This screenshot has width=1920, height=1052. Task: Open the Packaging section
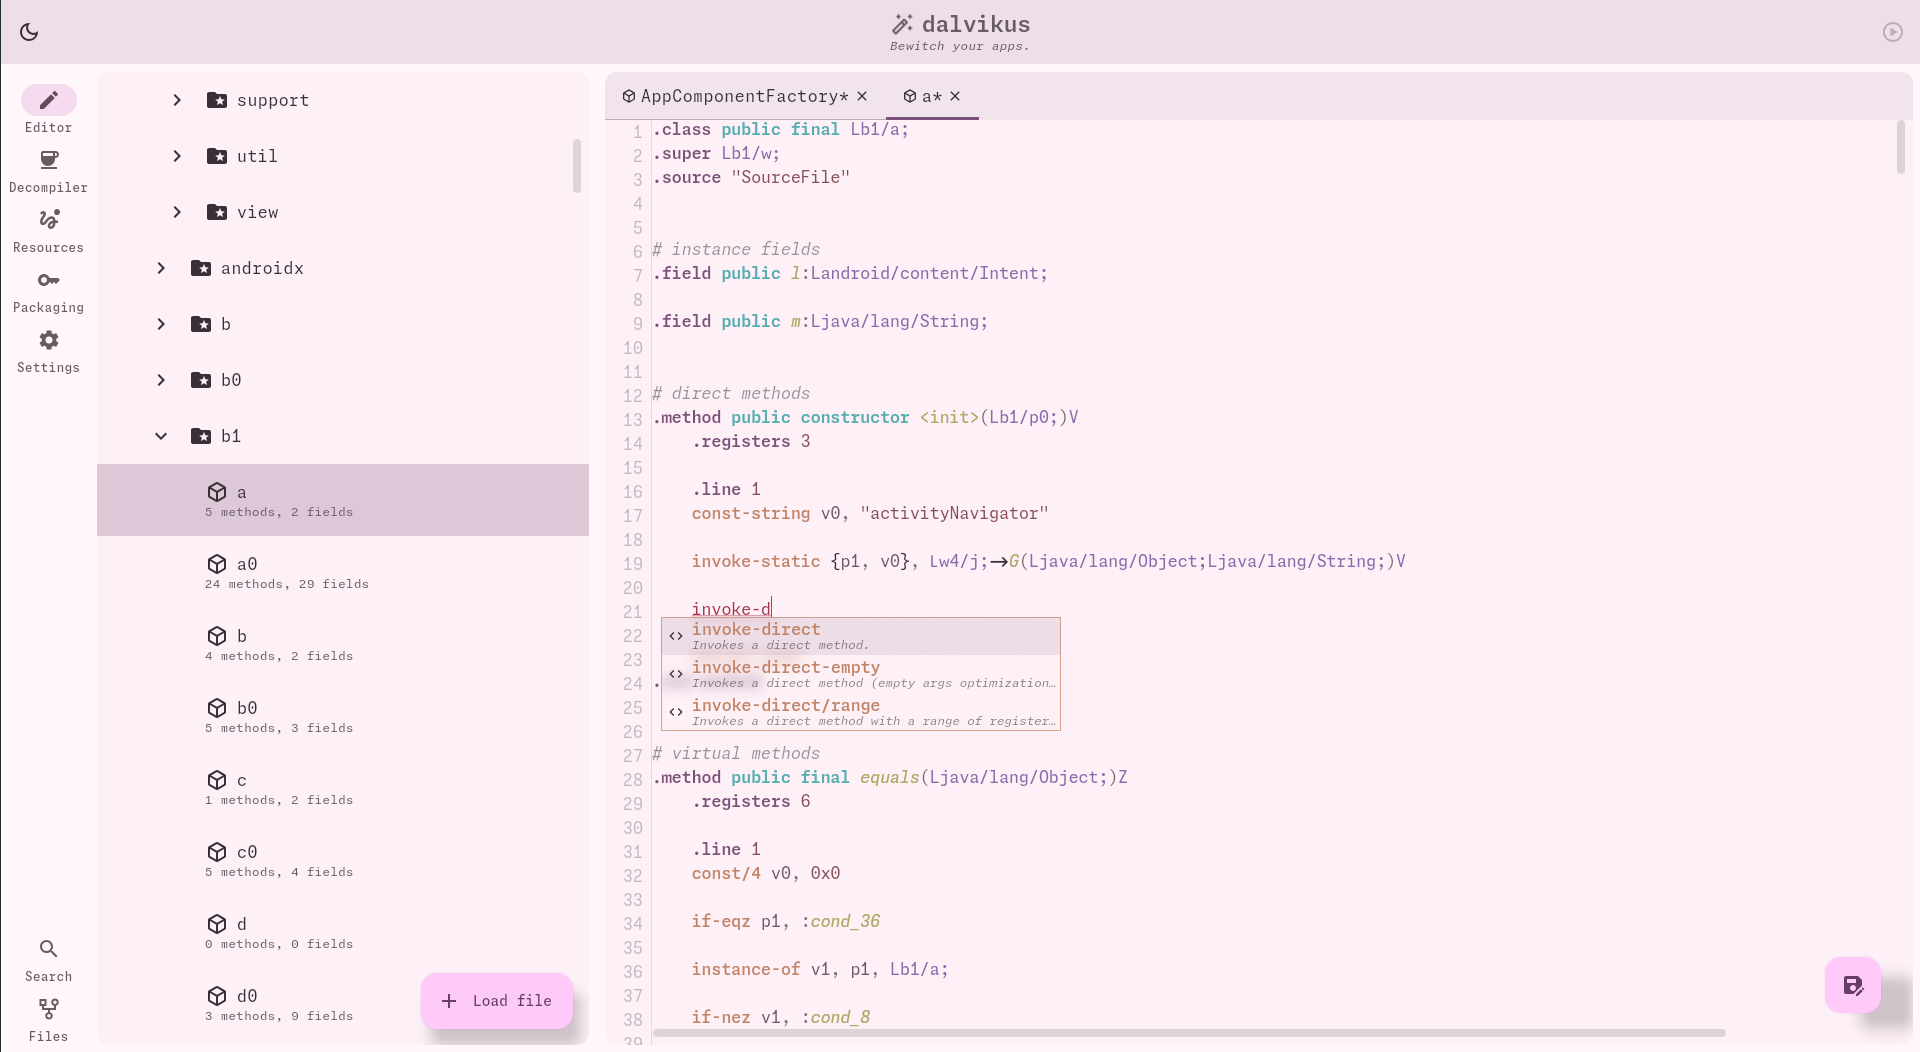[x=48, y=291]
